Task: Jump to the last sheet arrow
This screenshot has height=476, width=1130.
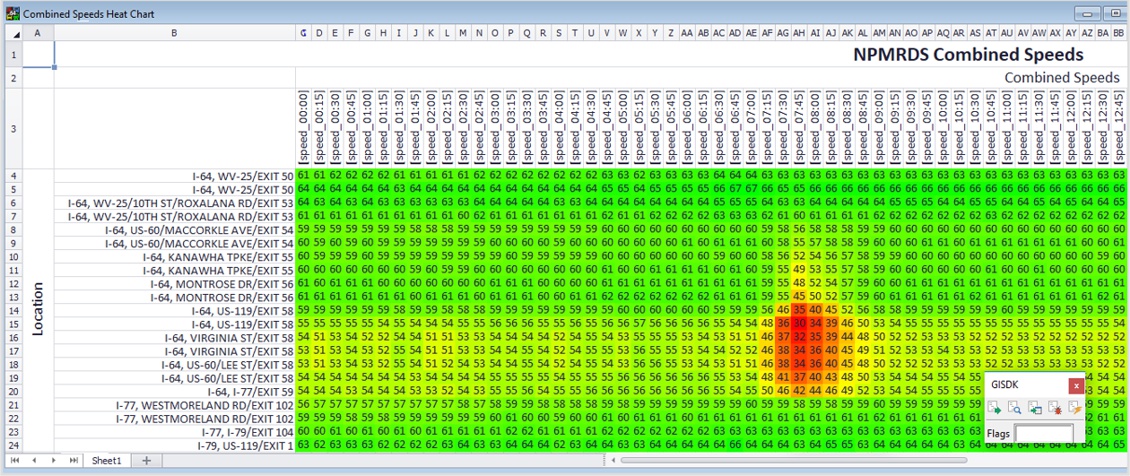Action: [x=73, y=460]
